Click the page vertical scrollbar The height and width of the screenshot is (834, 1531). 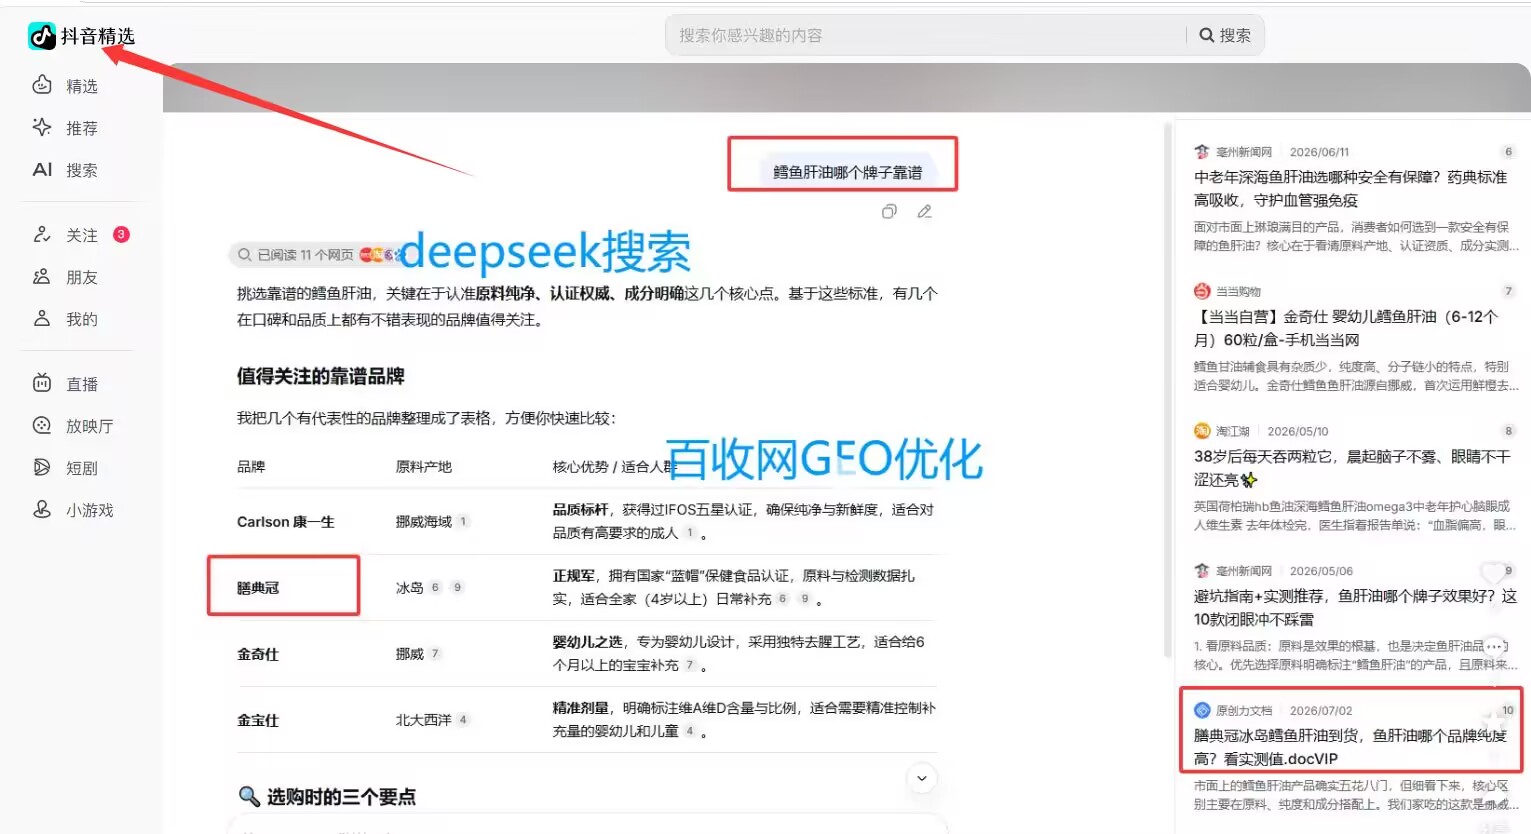click(1167, 390)
